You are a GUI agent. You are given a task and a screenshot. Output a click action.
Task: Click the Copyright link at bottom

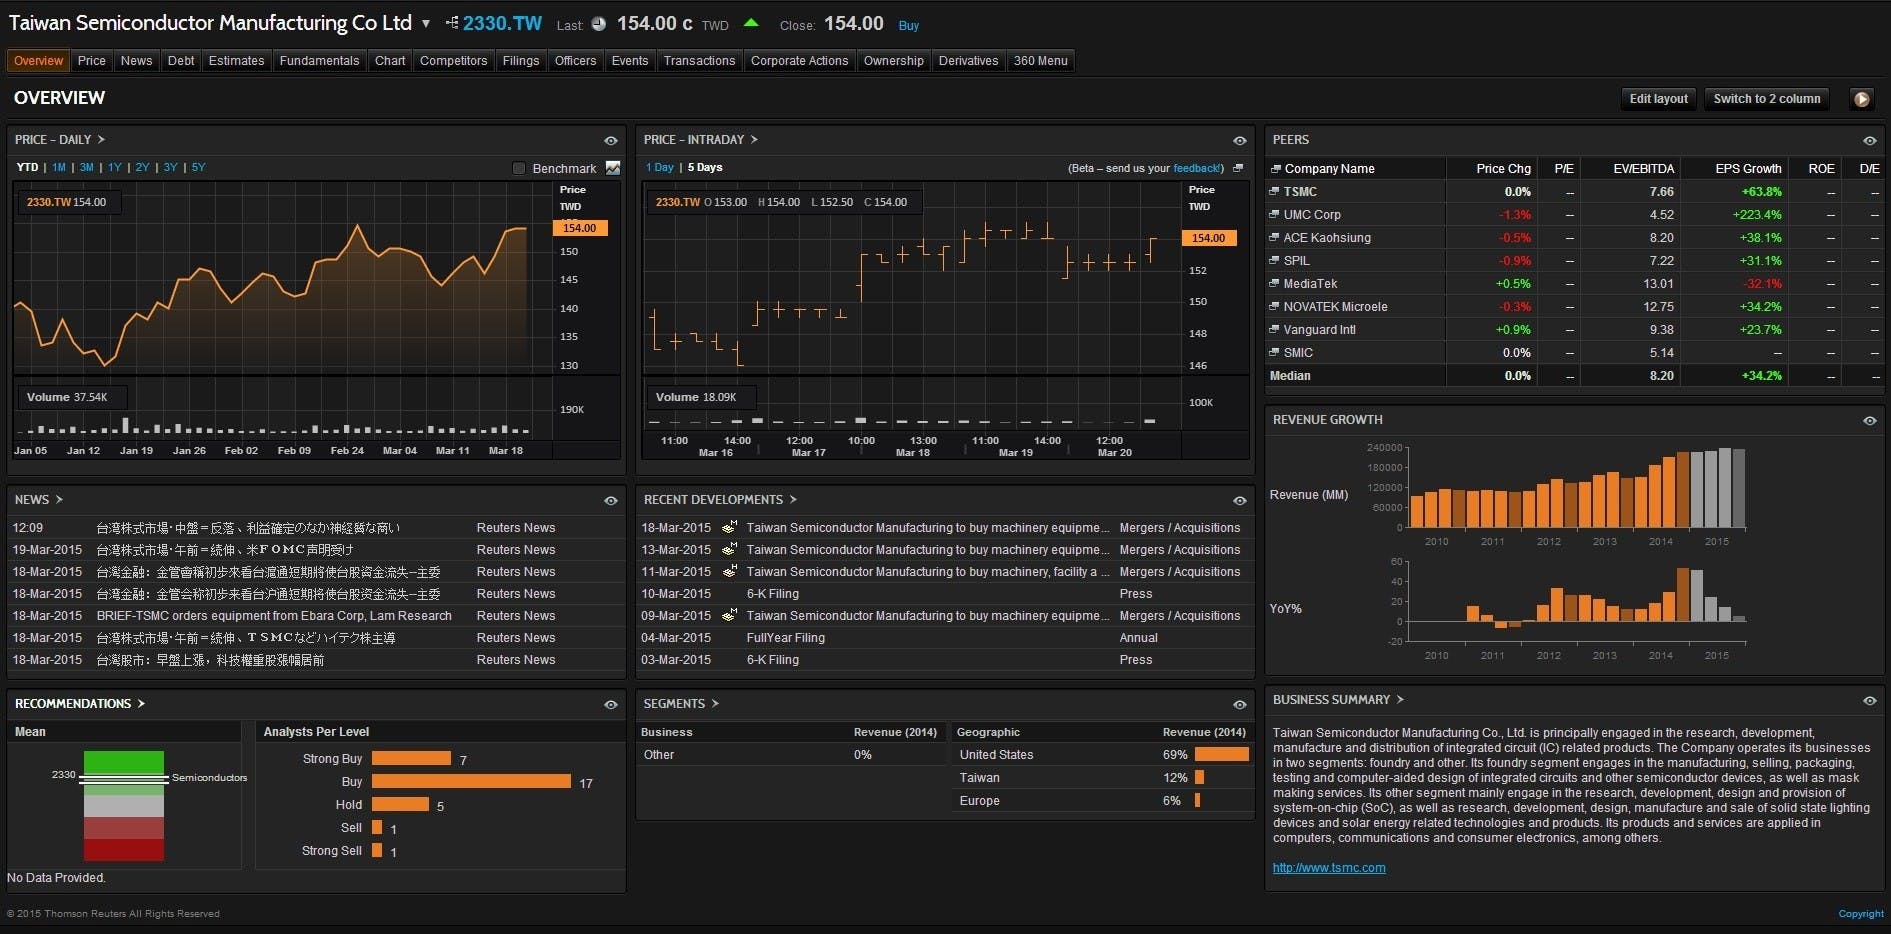click(x=1860, y=913)
